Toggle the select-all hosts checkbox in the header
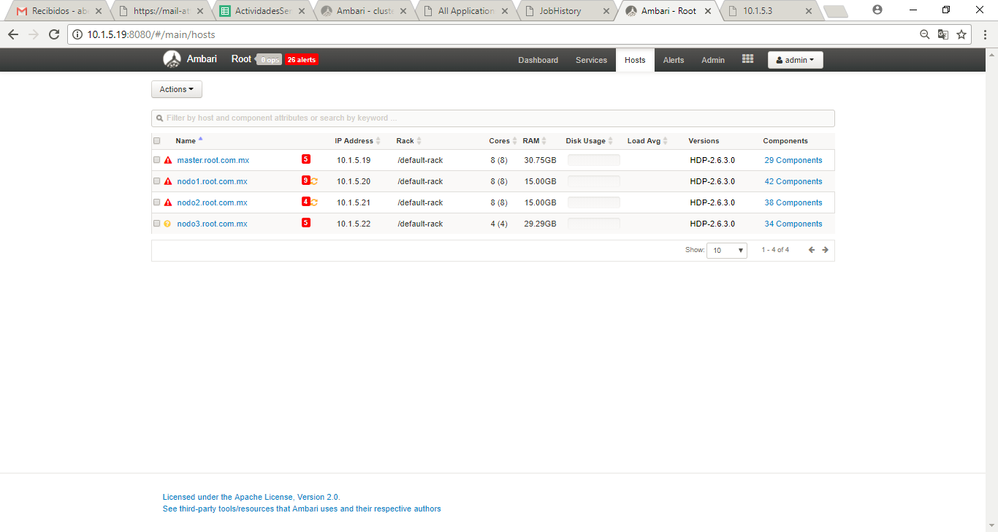The width and height of the screenshot is (998, 532). (157, 141)
